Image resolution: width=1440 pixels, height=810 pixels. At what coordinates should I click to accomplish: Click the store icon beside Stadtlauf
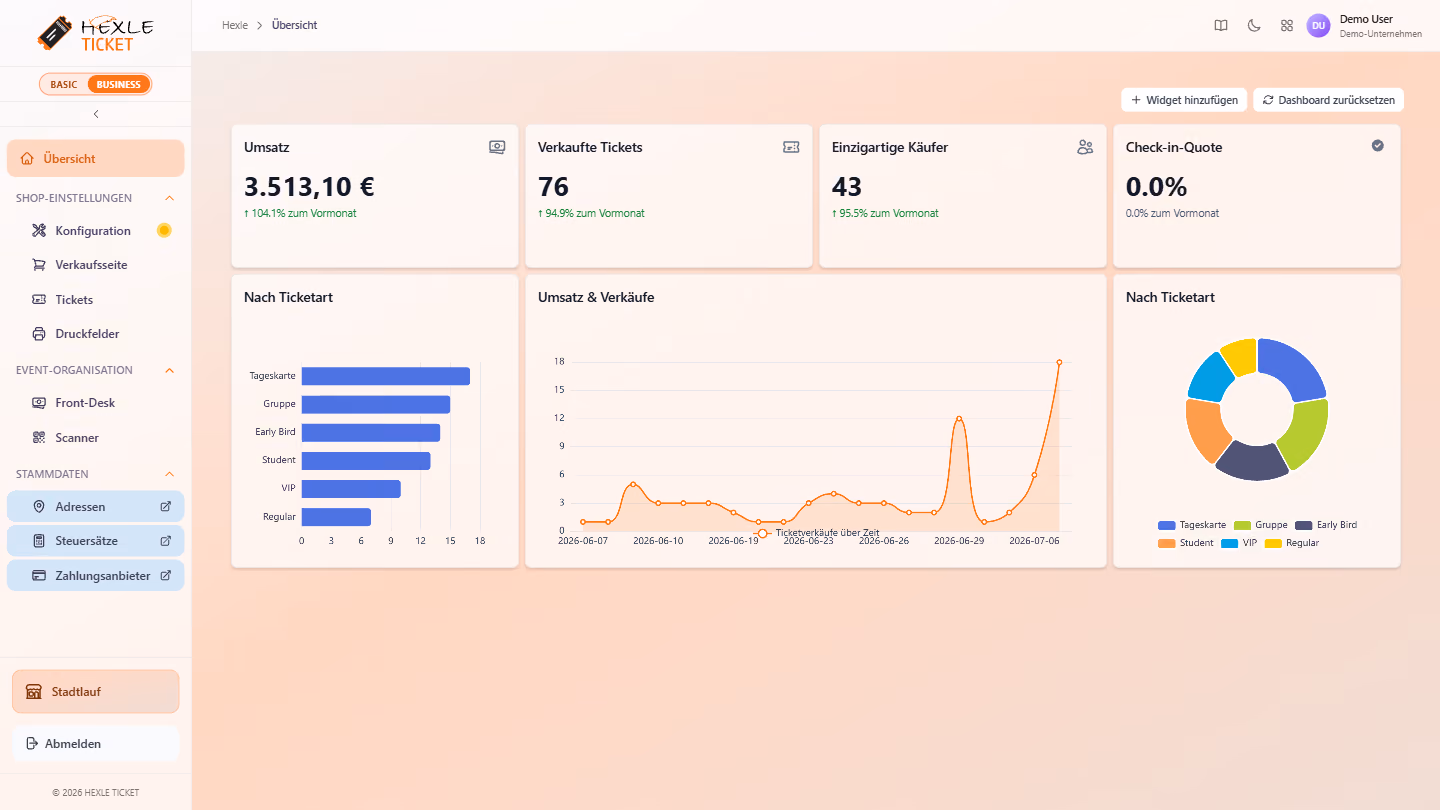(34, 691)
